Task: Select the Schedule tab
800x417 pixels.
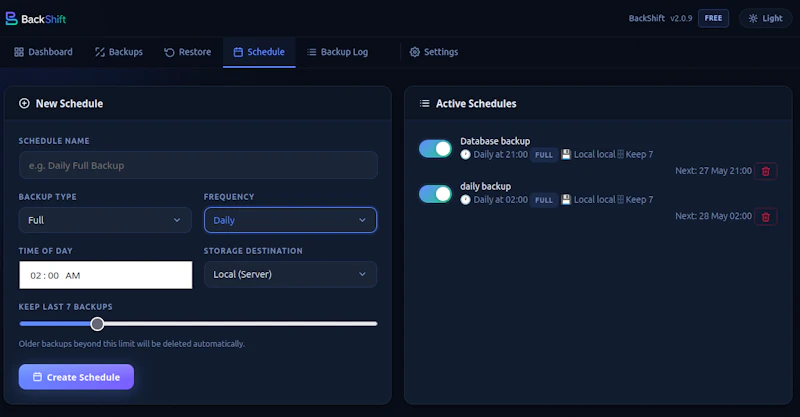Action: pos(259,52)
